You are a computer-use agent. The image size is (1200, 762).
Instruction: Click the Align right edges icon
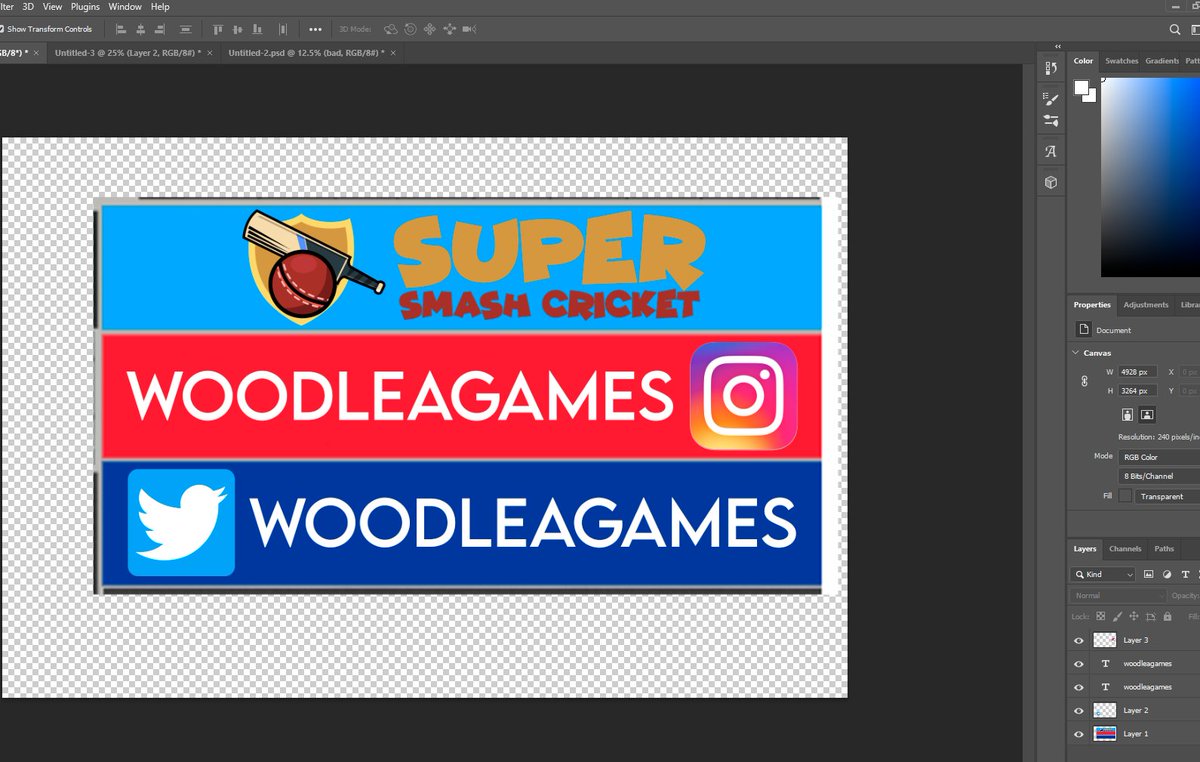(x=161, y=29)
